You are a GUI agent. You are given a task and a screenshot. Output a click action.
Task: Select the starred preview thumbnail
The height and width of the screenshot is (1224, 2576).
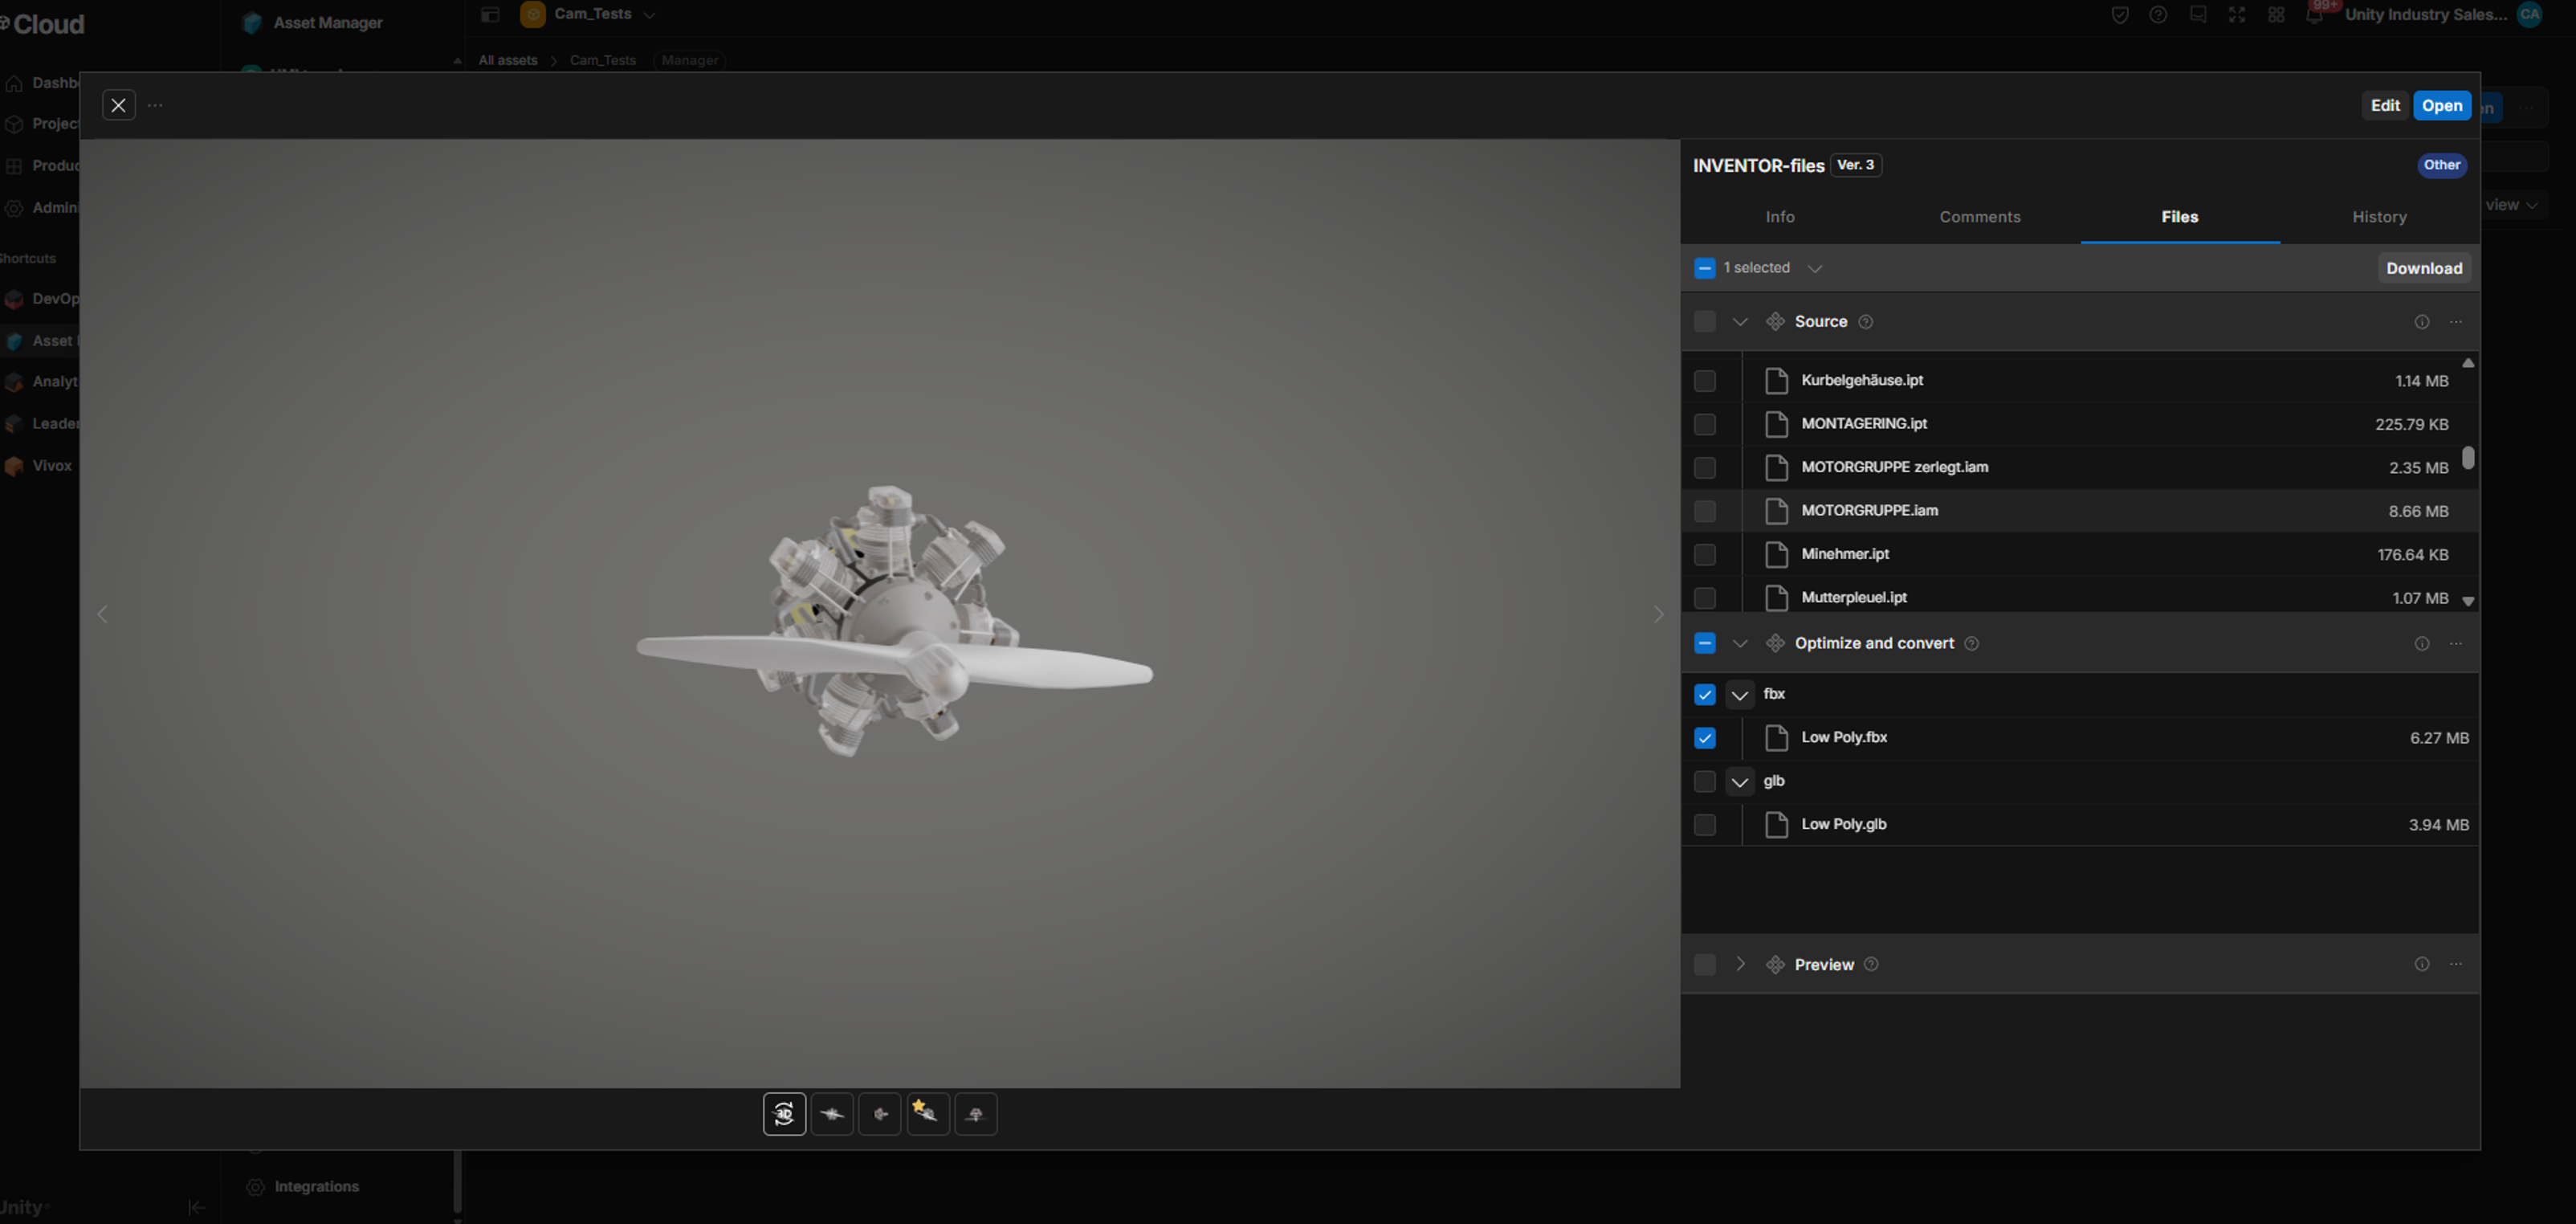pos(928,1114)
